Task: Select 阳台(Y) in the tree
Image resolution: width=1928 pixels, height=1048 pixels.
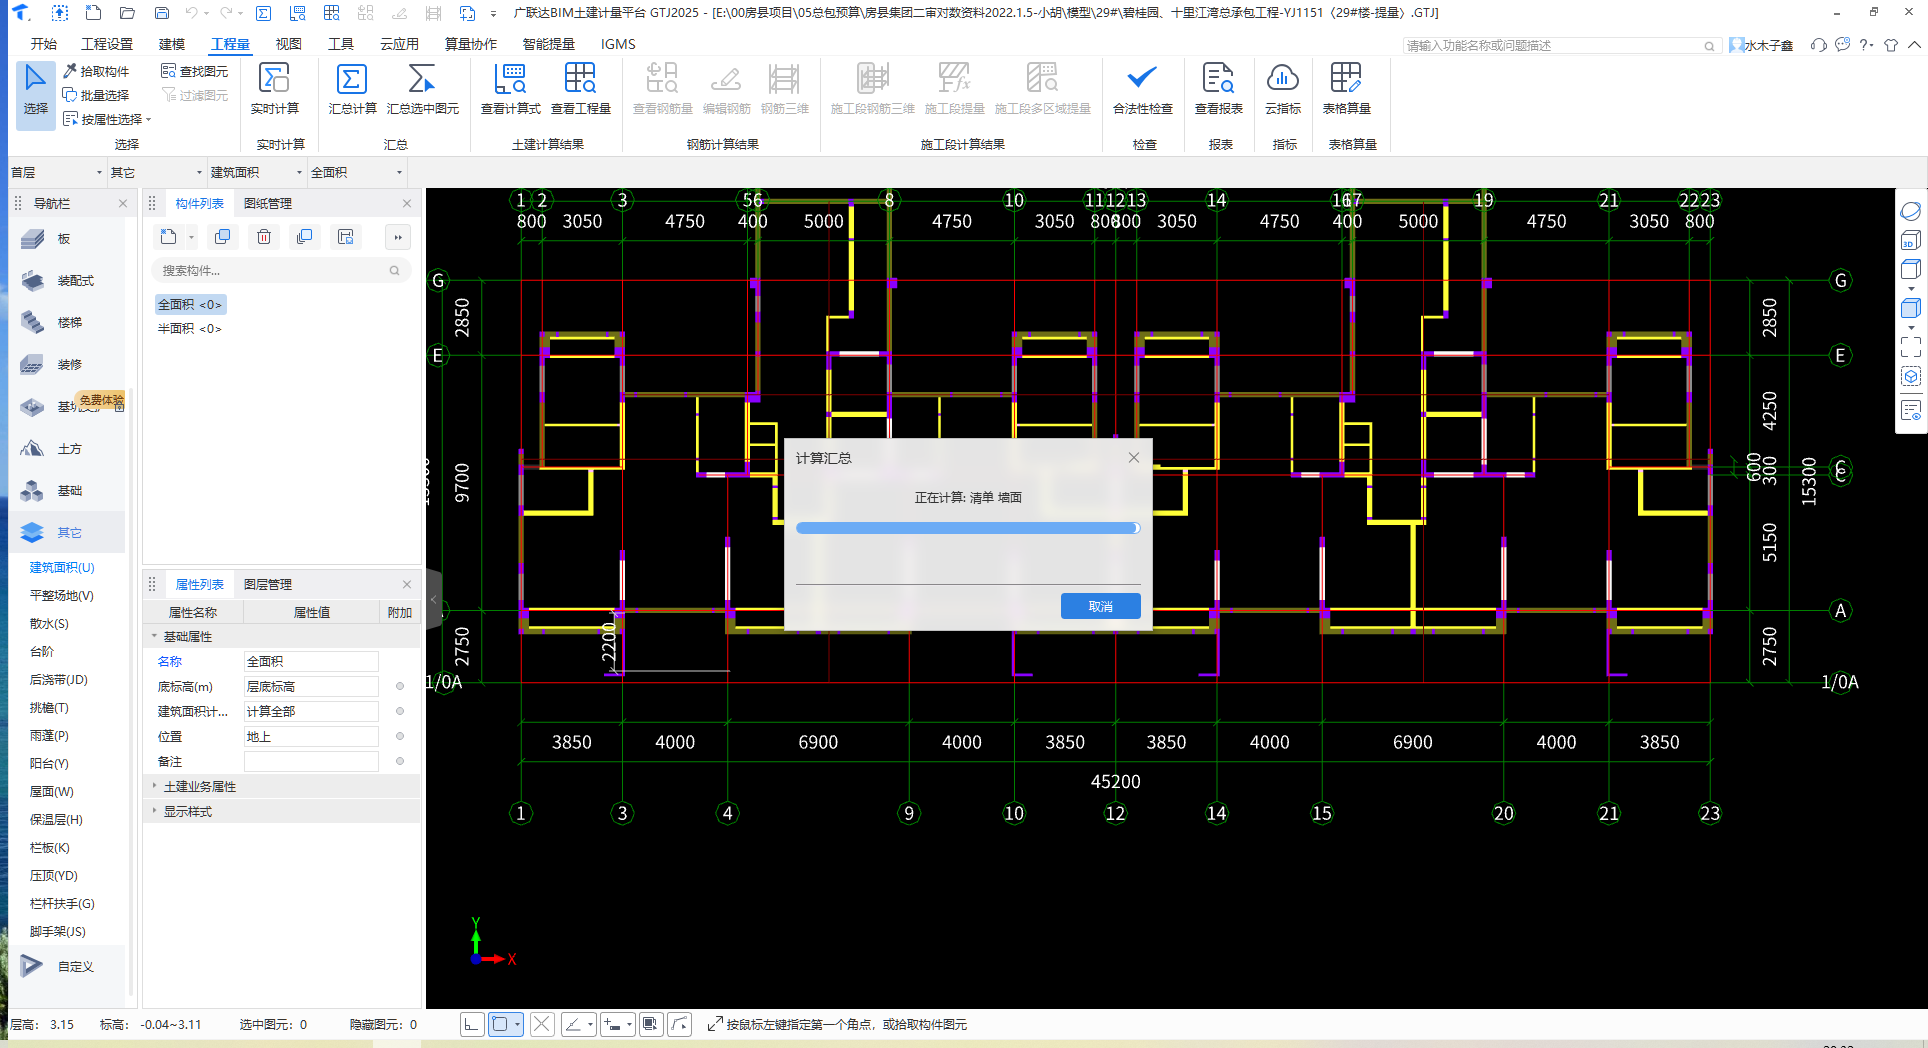Action: tap(49, 763)
